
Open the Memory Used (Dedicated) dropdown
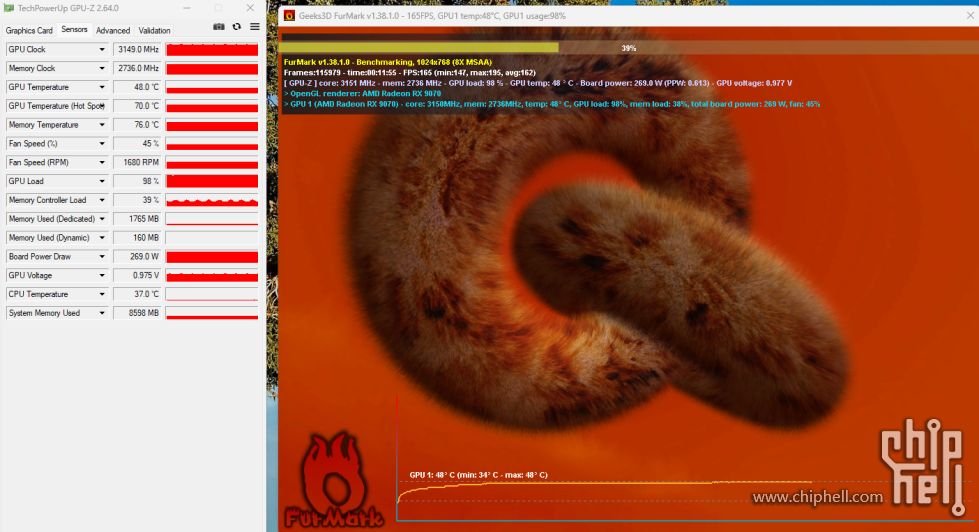click(102, 219)
